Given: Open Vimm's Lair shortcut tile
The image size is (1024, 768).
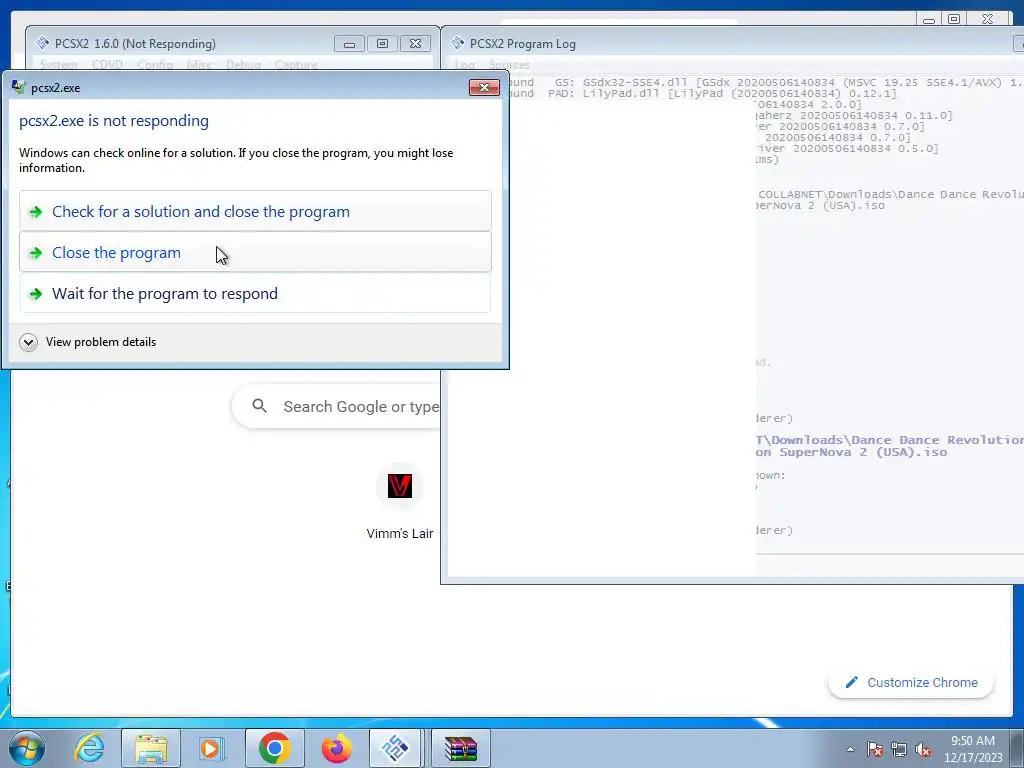Looking at the screenshot, I should [x=400, y=486].
